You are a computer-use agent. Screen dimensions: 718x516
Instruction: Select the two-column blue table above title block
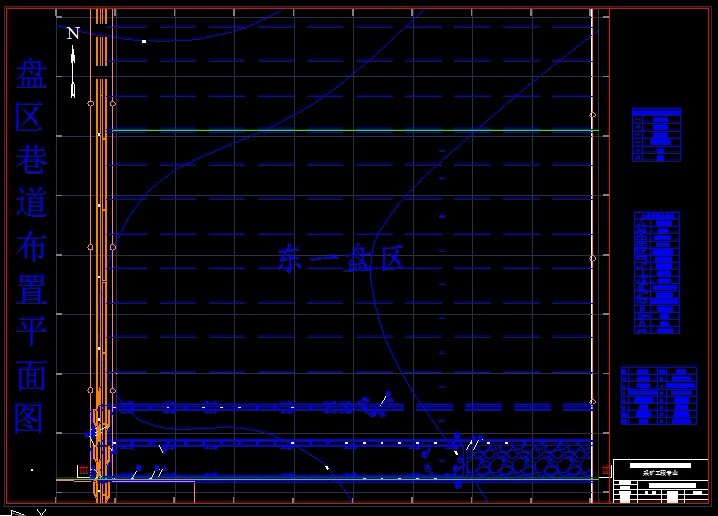(658, 396)
